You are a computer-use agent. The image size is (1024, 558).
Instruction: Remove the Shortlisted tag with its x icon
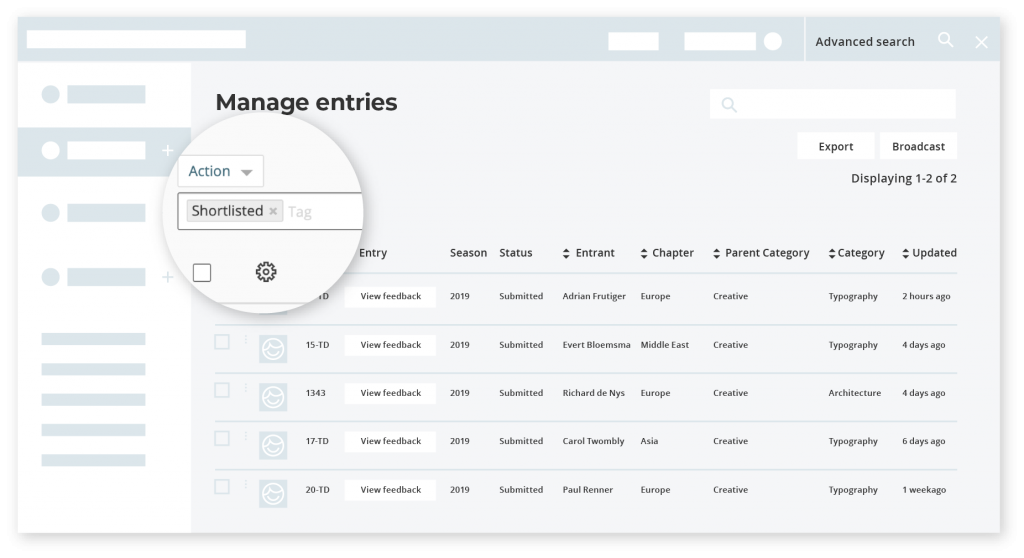click(x=273, y=212)
